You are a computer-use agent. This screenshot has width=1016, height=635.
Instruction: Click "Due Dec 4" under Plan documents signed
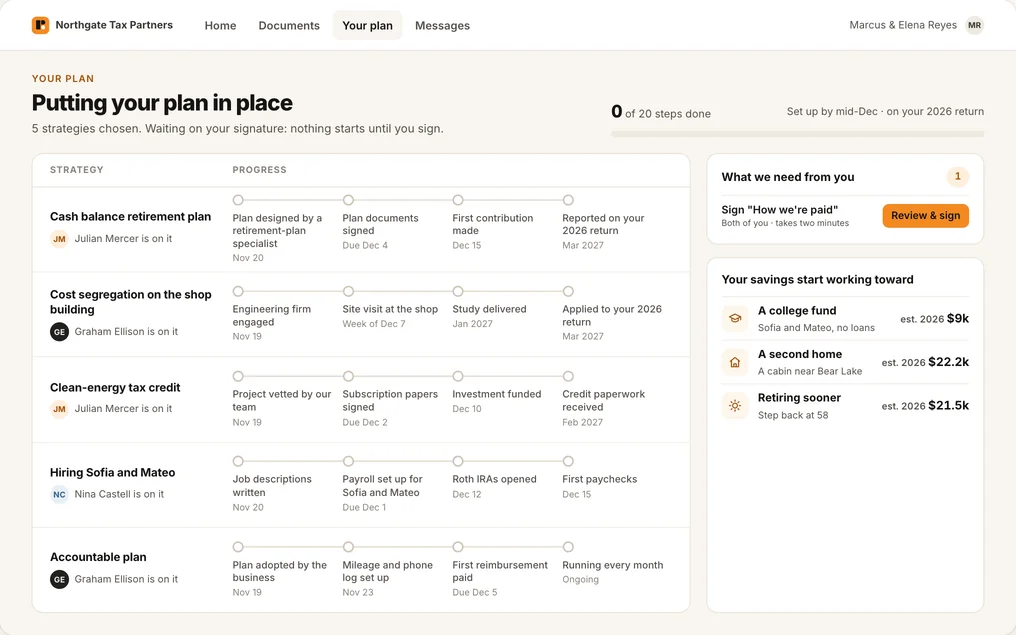[365, 246]
